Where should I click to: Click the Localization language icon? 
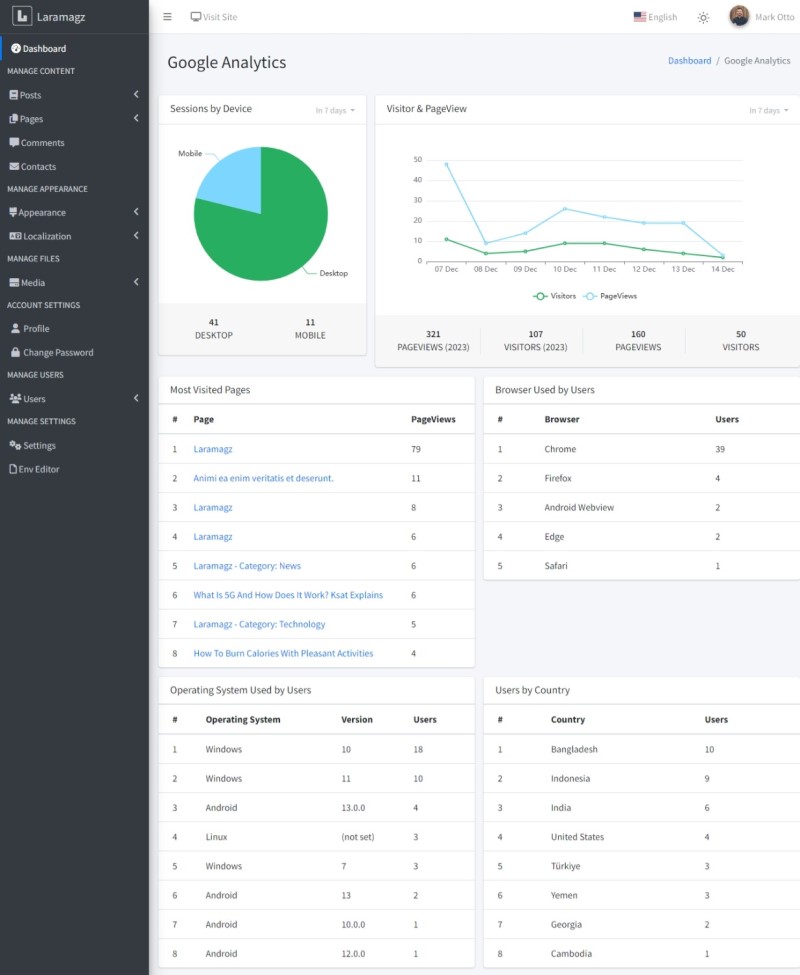pyautogui.click(x=16, y=236)
